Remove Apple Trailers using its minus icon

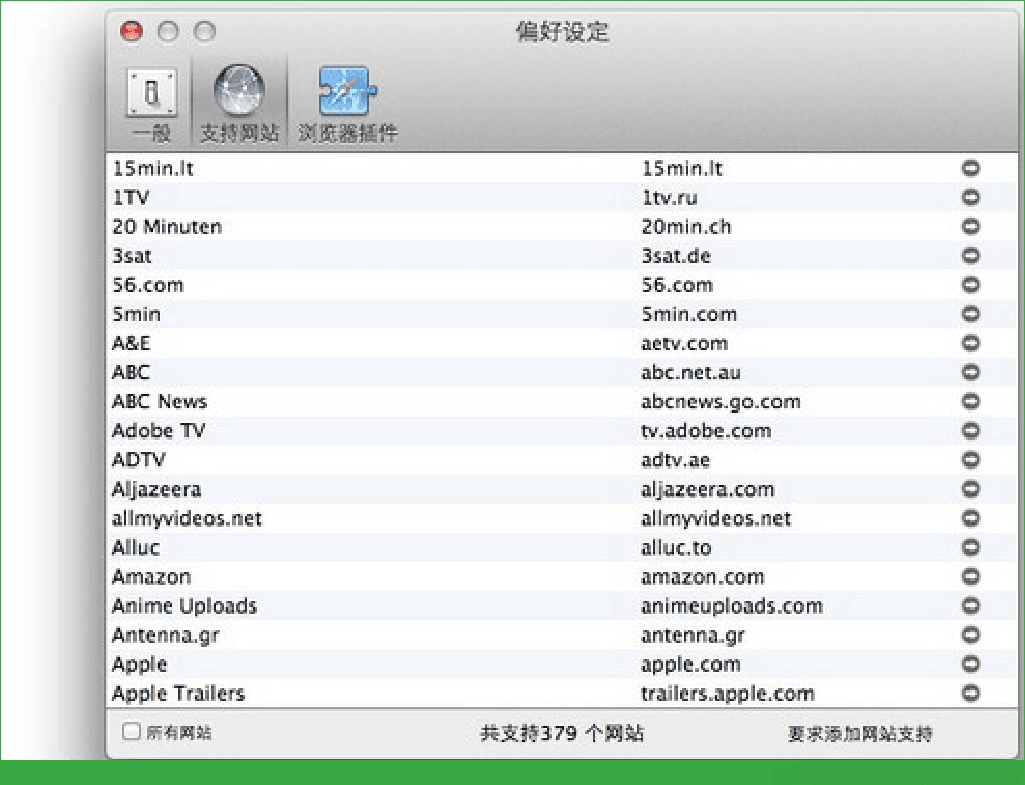pyautogui.click(x=970, y=693)
